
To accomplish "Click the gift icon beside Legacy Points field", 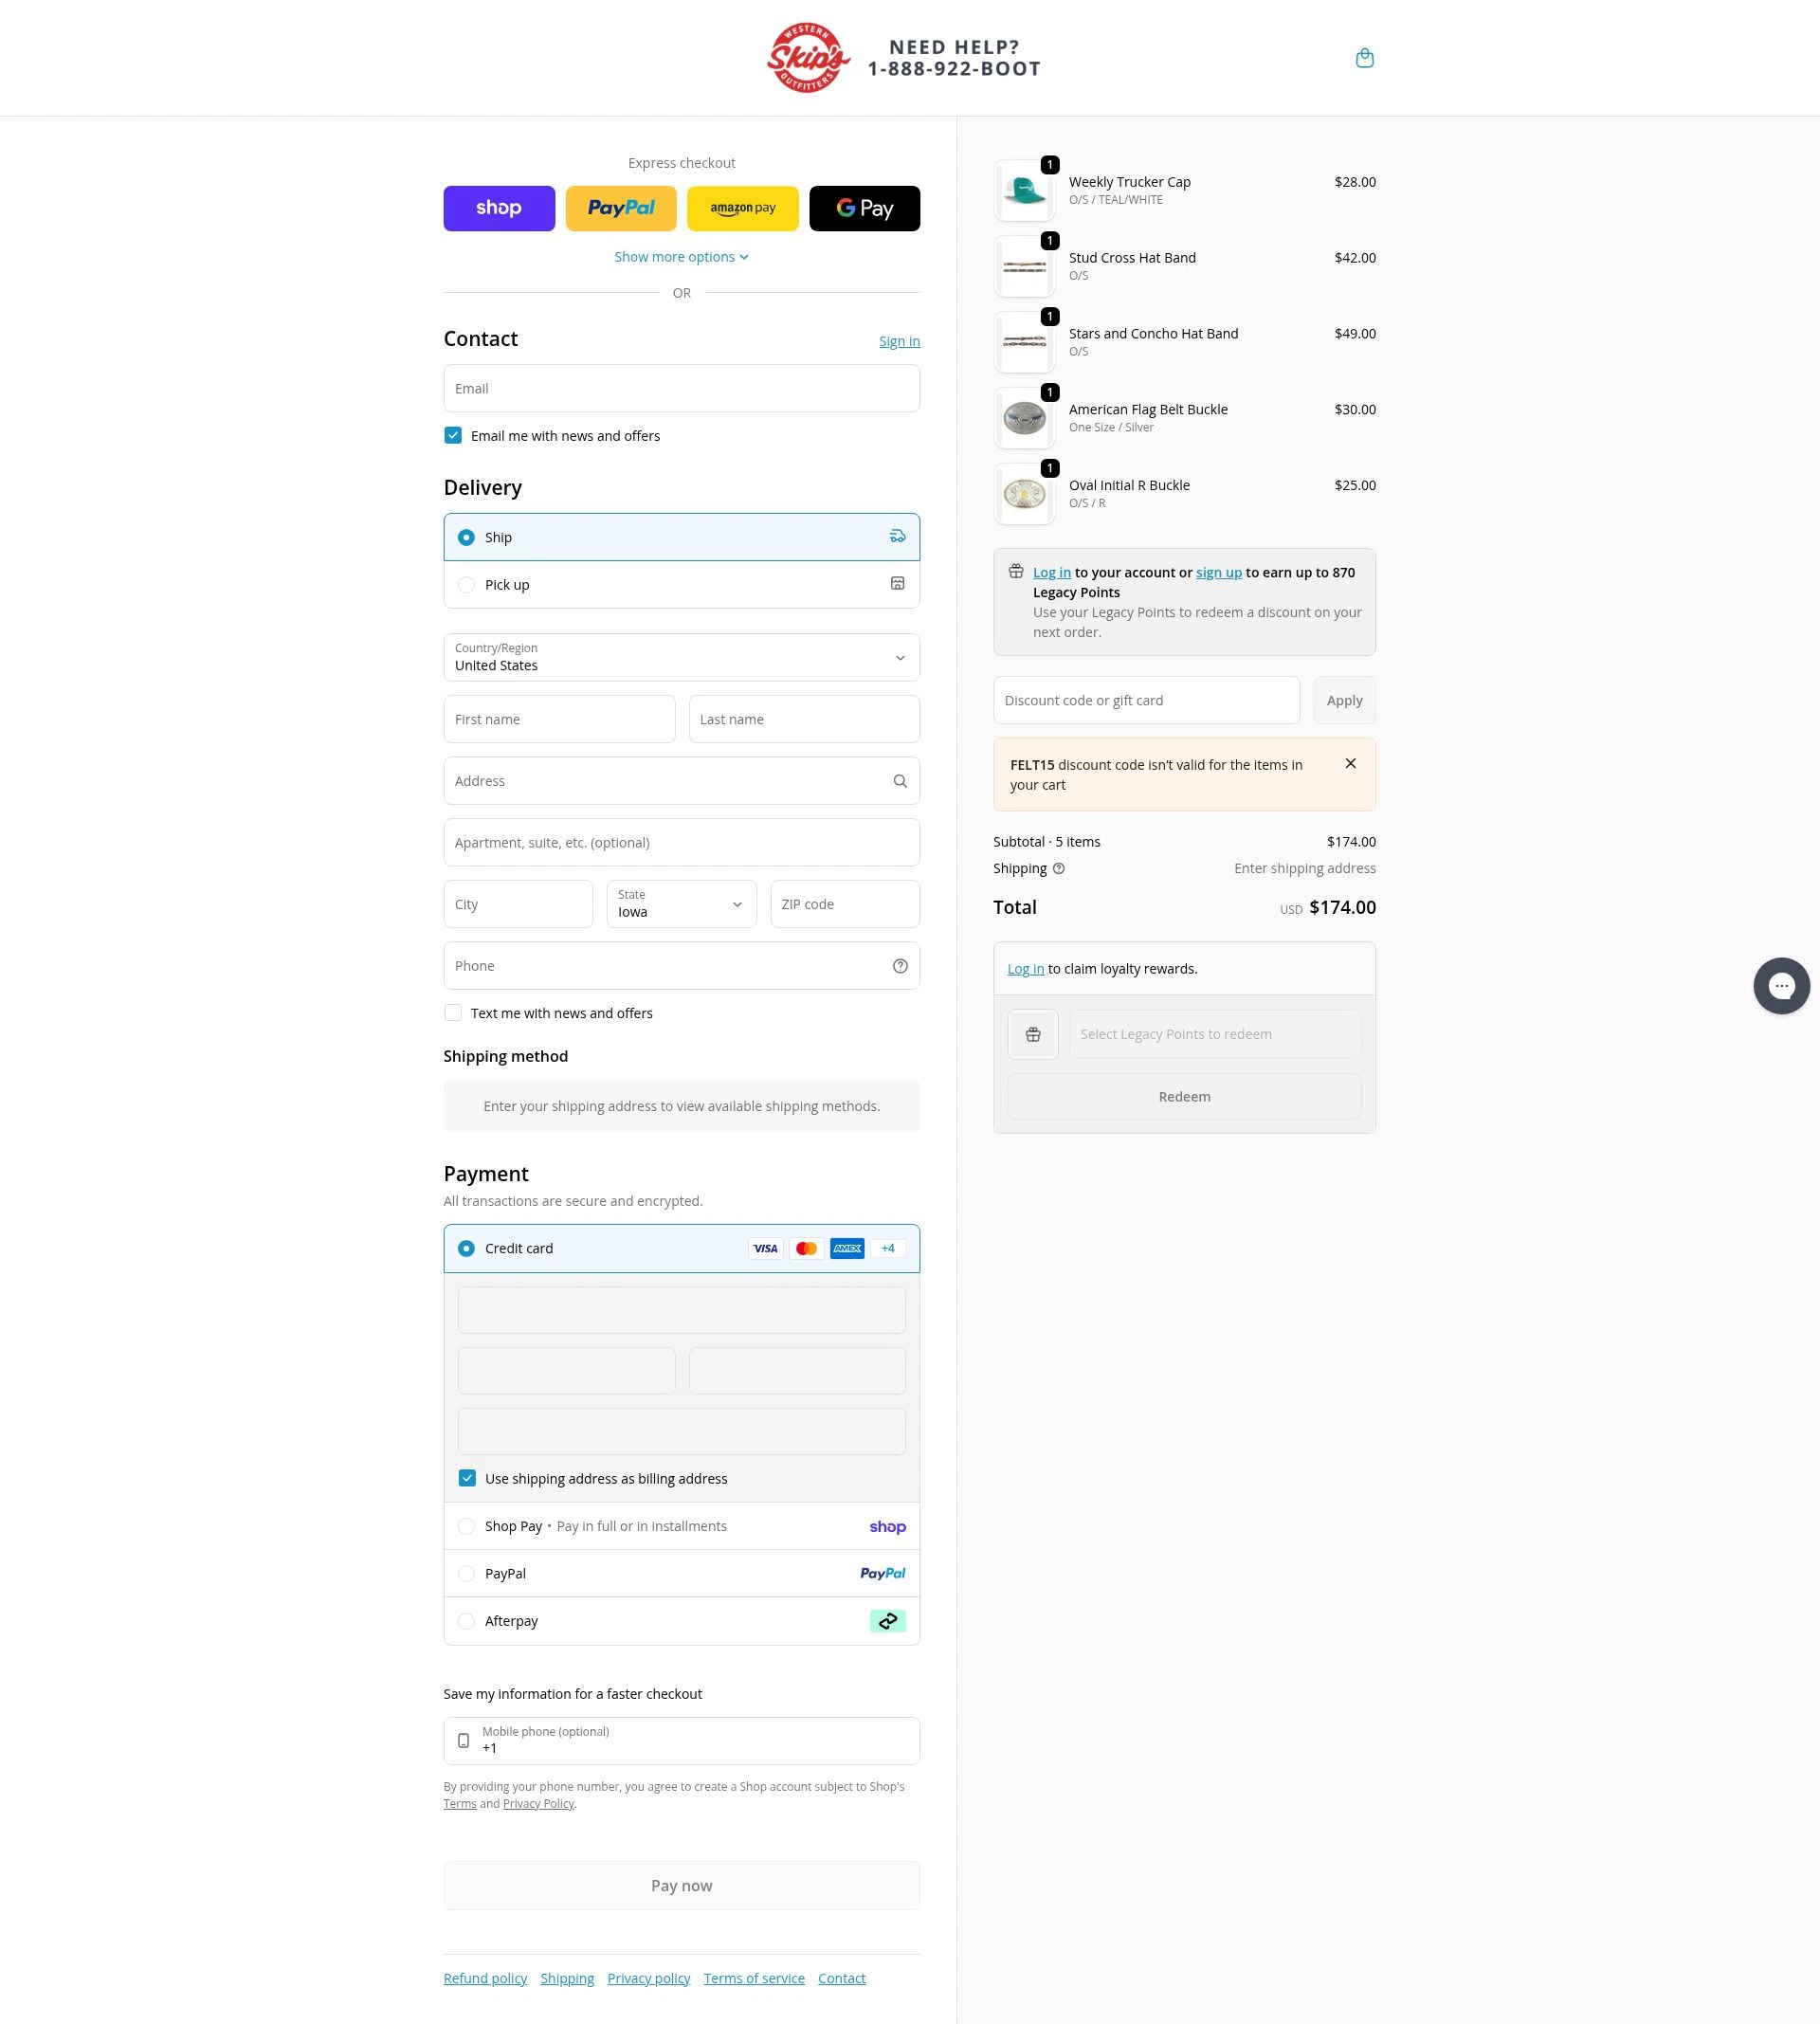I will coord(1032,1033).
